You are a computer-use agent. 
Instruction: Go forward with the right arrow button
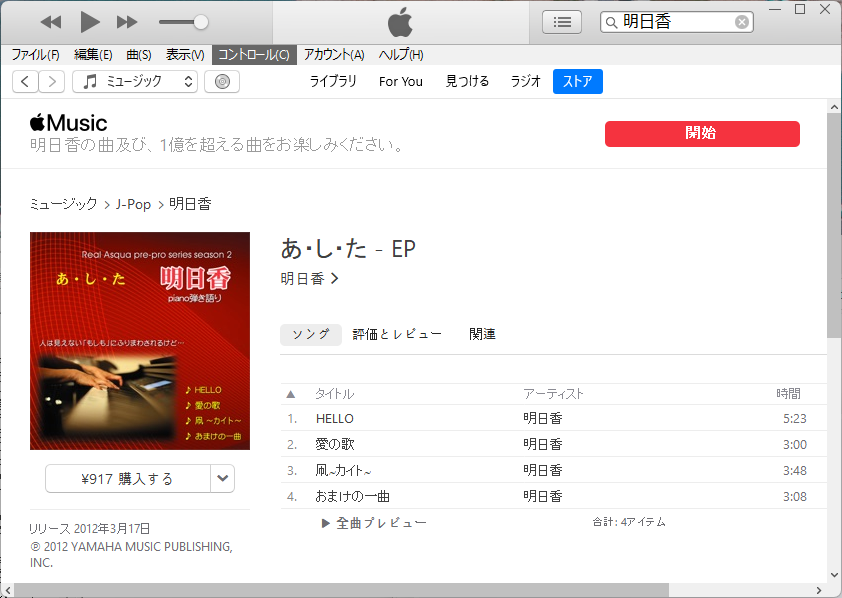point(52,82)
